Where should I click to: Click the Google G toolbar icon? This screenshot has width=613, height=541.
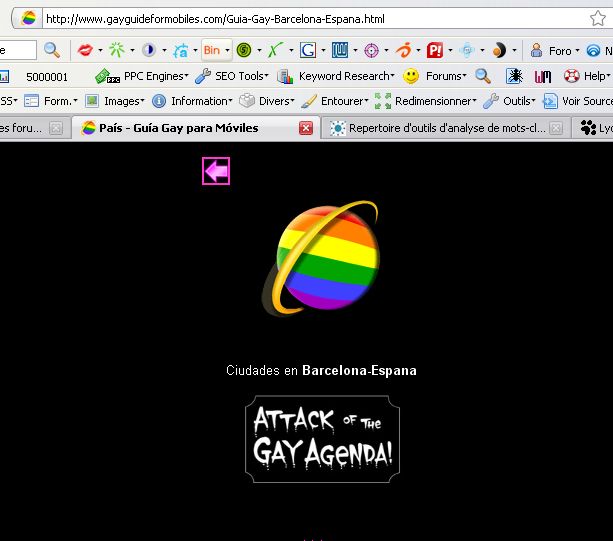[x=307, y=50]
